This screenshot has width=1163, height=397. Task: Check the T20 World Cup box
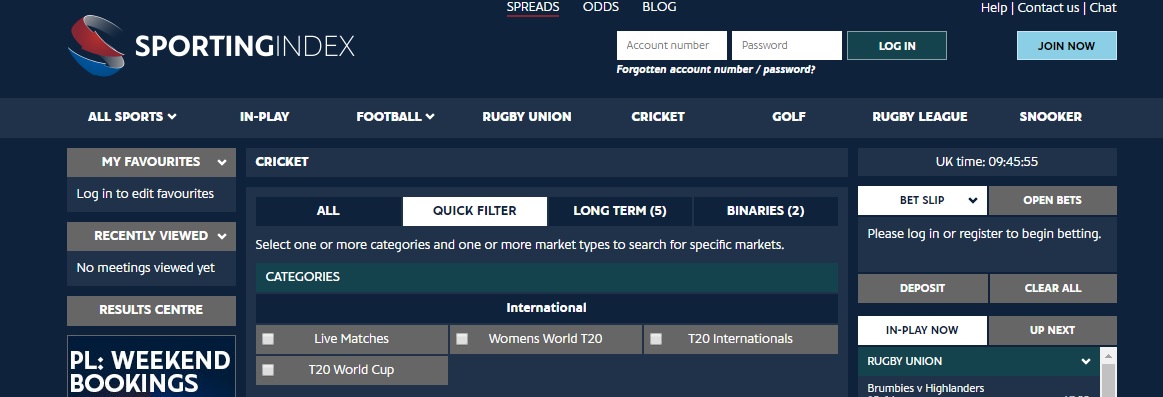pos(268,370)
